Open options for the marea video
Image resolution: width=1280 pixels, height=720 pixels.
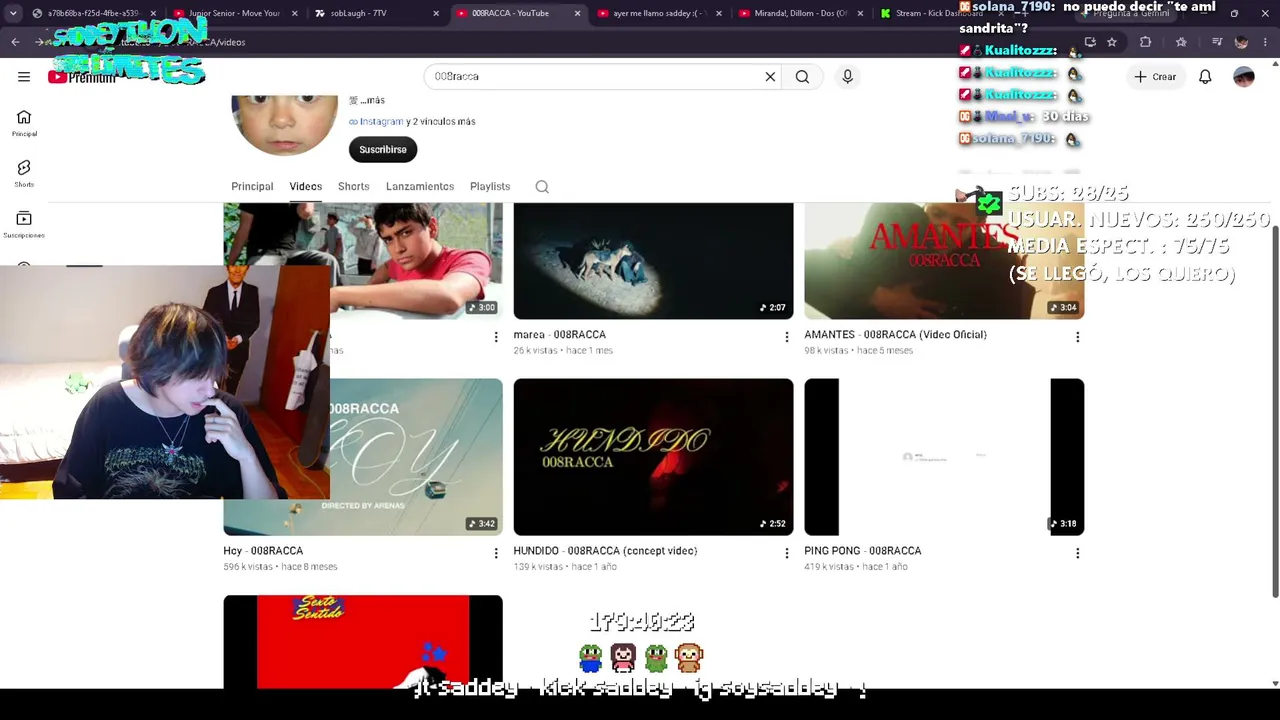pyautogui.click(x=787, y=337)
